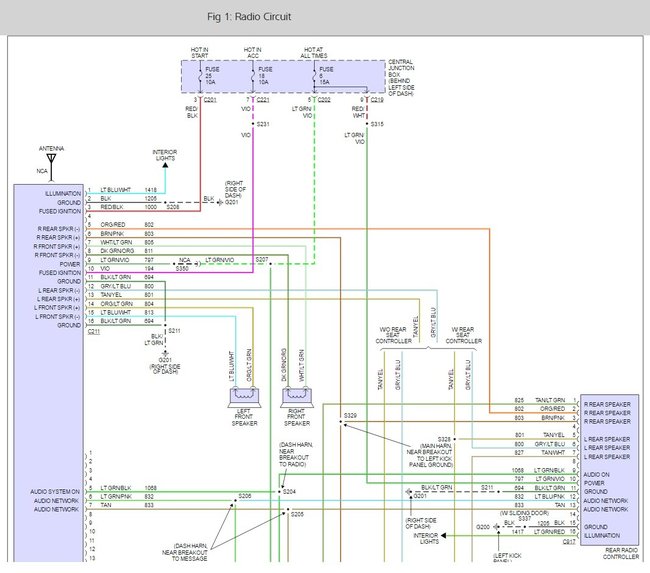650x573 pixels.
Task: Click splice label S350
Action: tap(182, 269)
